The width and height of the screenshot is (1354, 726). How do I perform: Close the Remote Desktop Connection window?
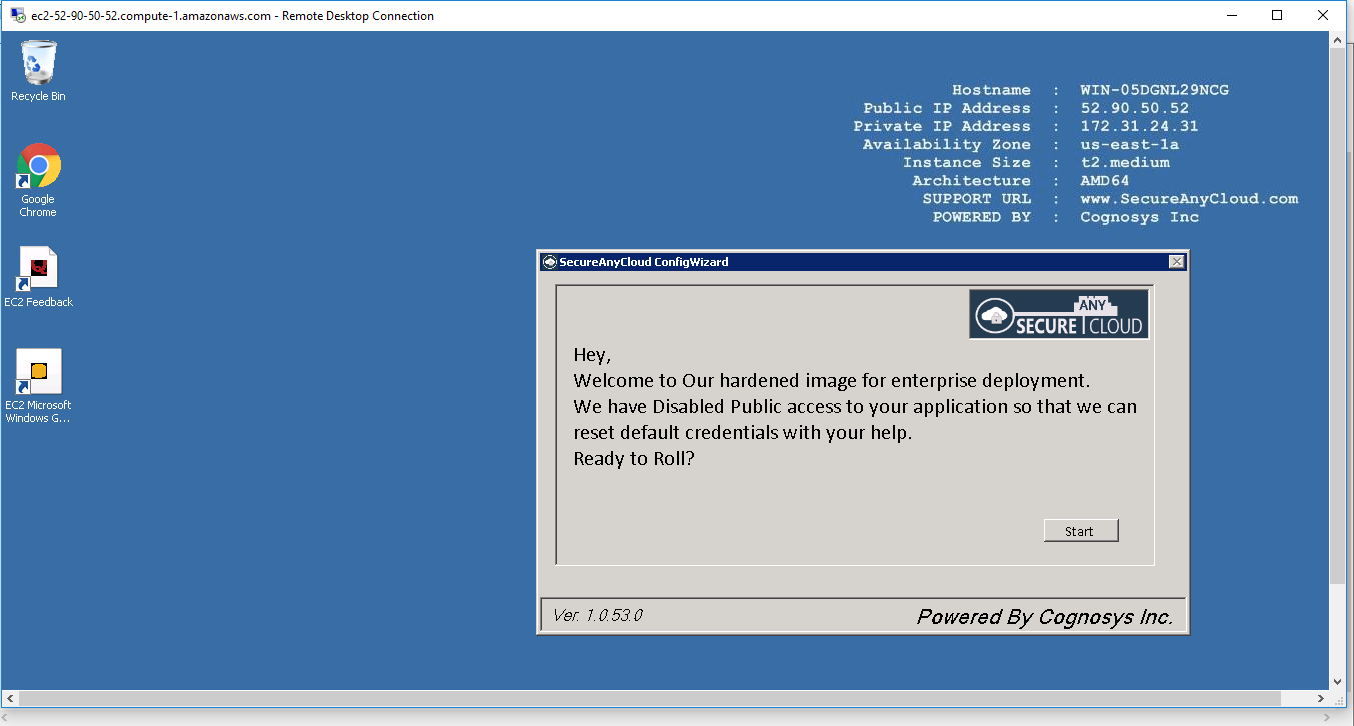click(x=1323, y=16)
